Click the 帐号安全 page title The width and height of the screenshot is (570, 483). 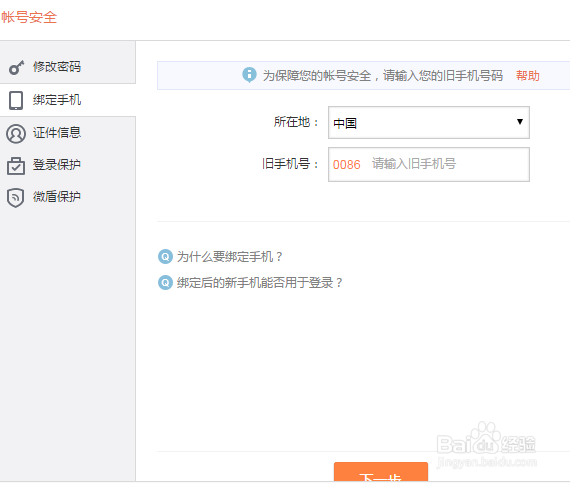point(29,17)
